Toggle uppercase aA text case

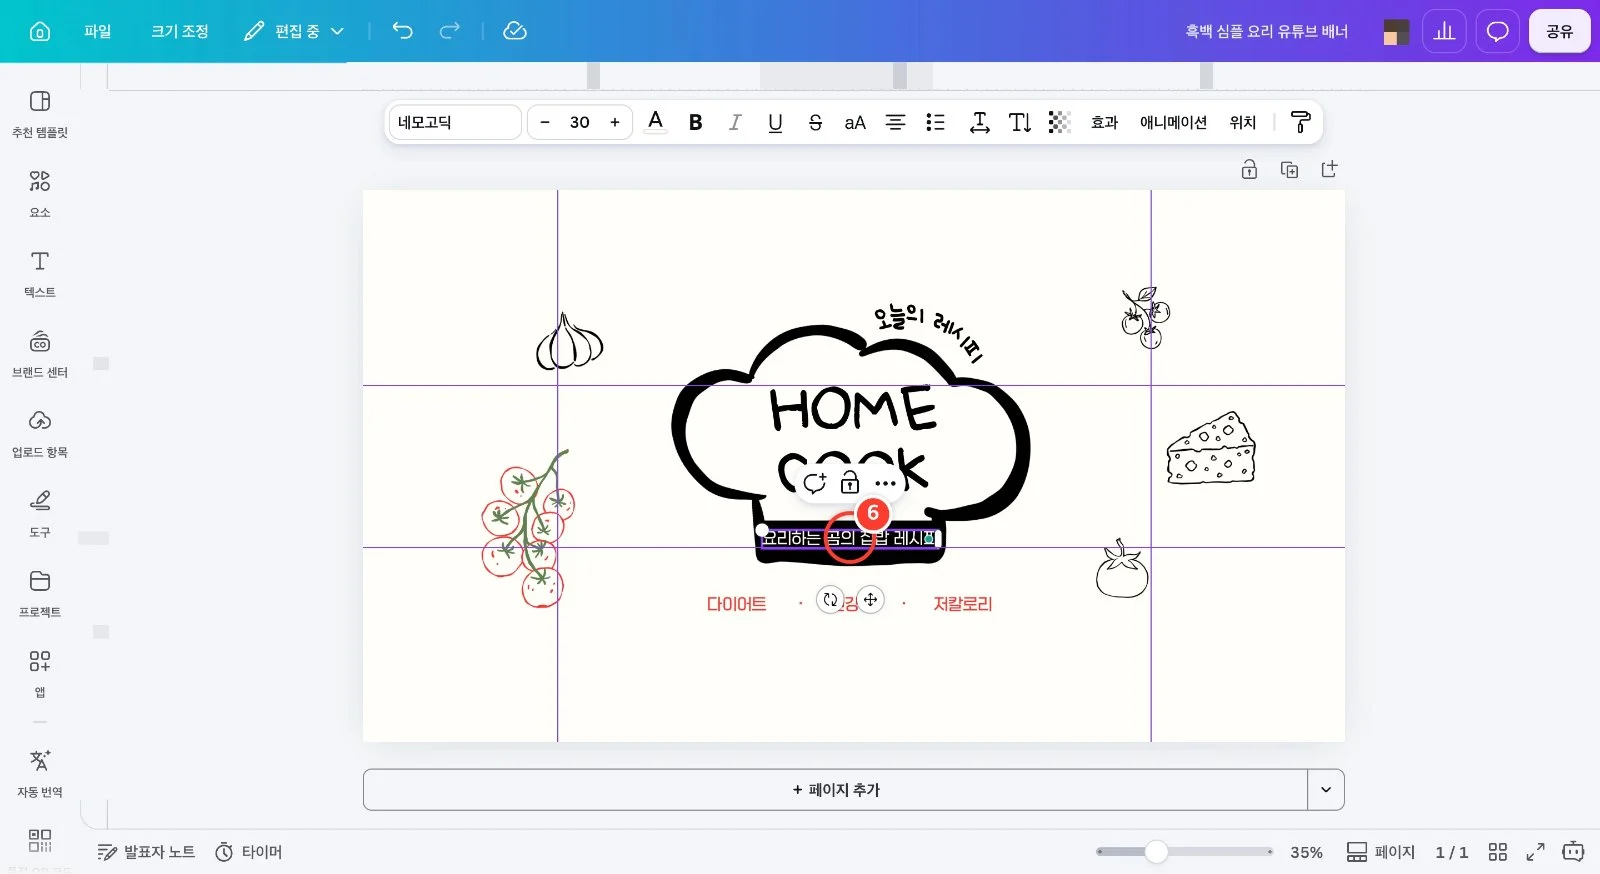click(855, 122)
